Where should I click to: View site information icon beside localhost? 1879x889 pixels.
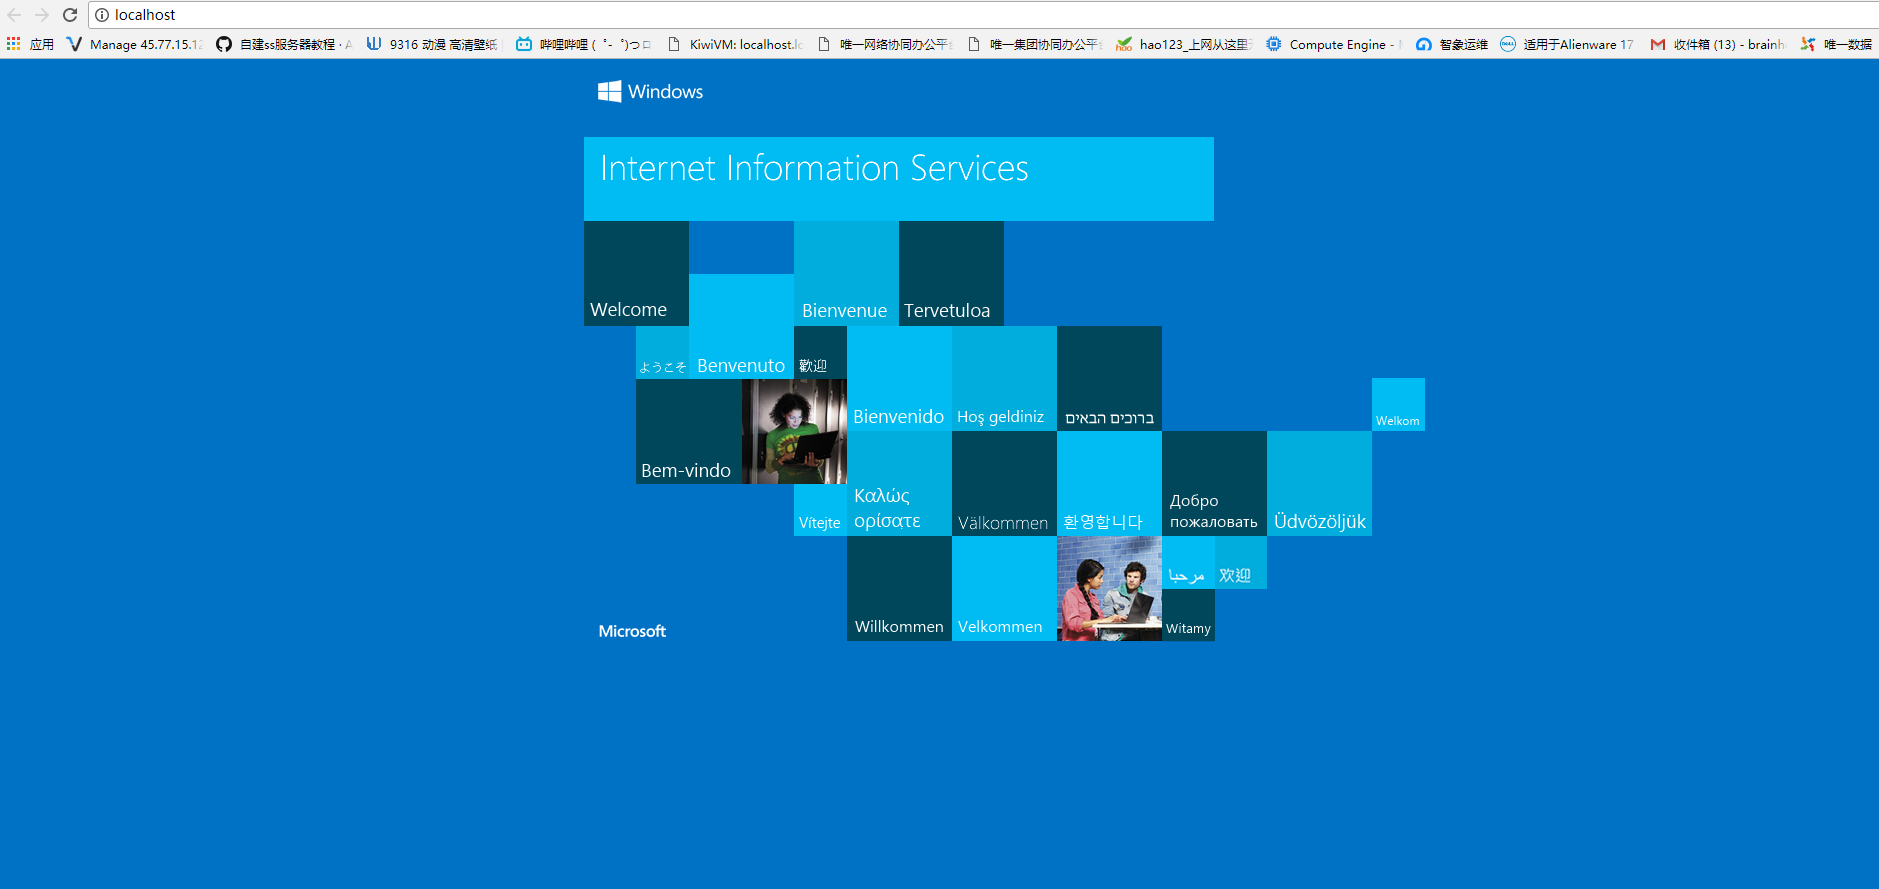click(x=102, y=15)
